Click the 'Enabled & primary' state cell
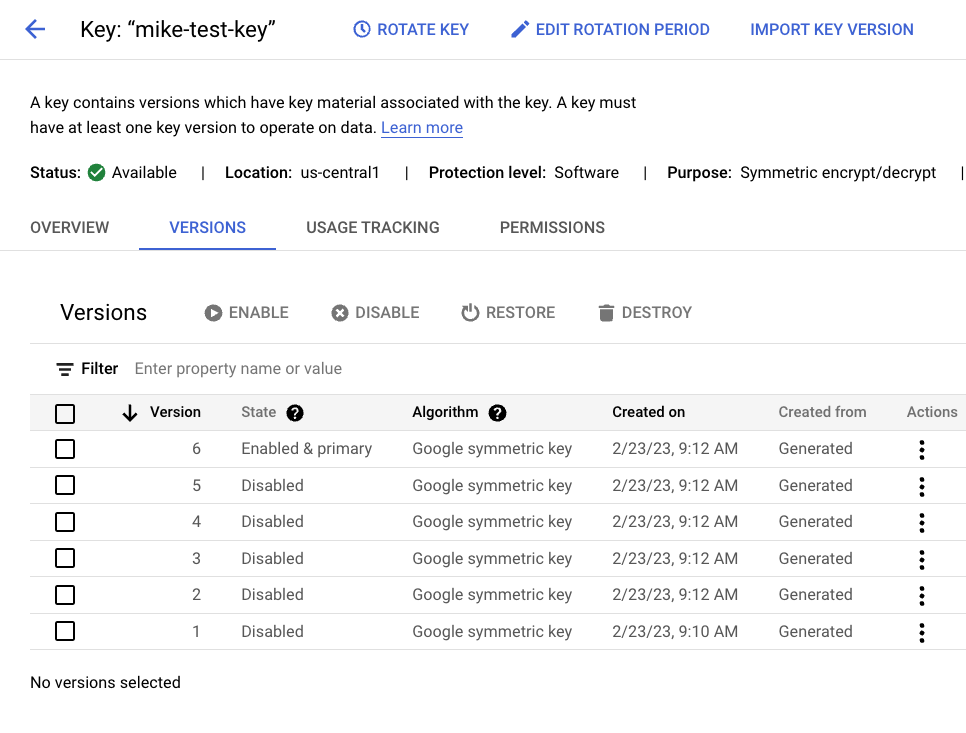 (306, 448)
